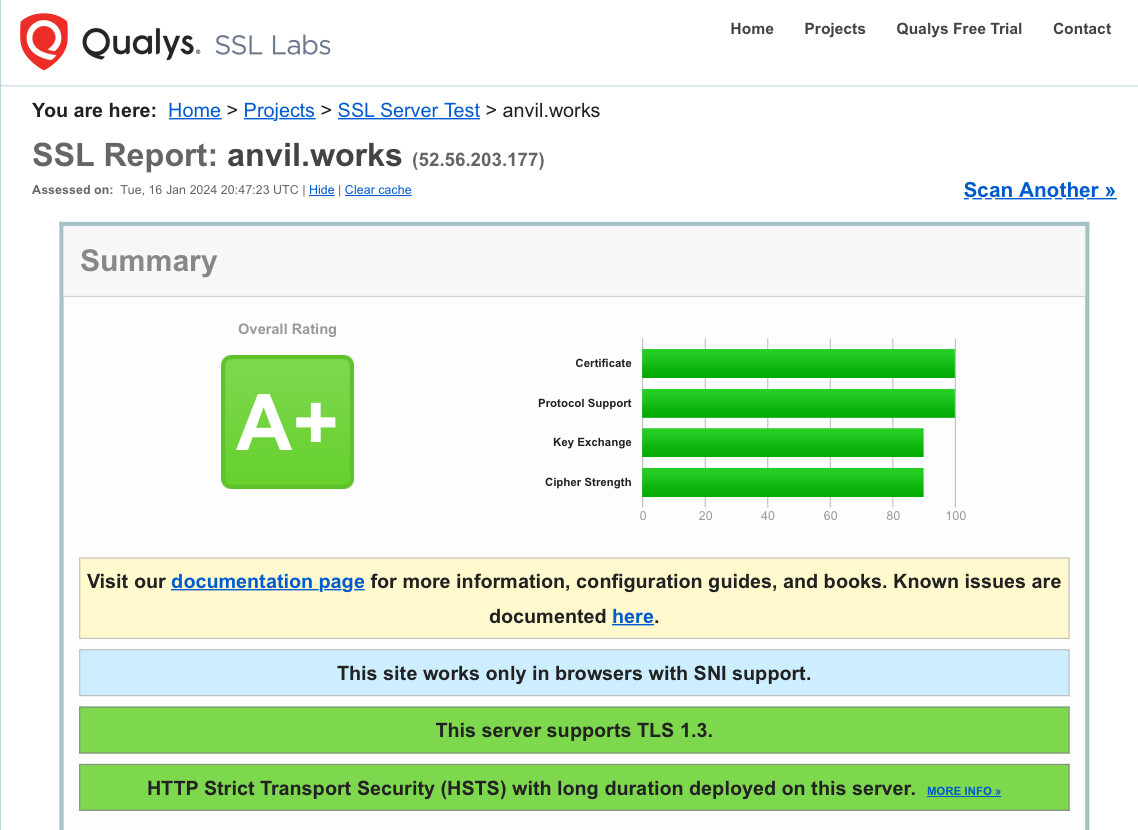The height and width of the screenshot is (830, 1138).
Task: Click the 'Summary' section heading
Action: pos(149,261)
